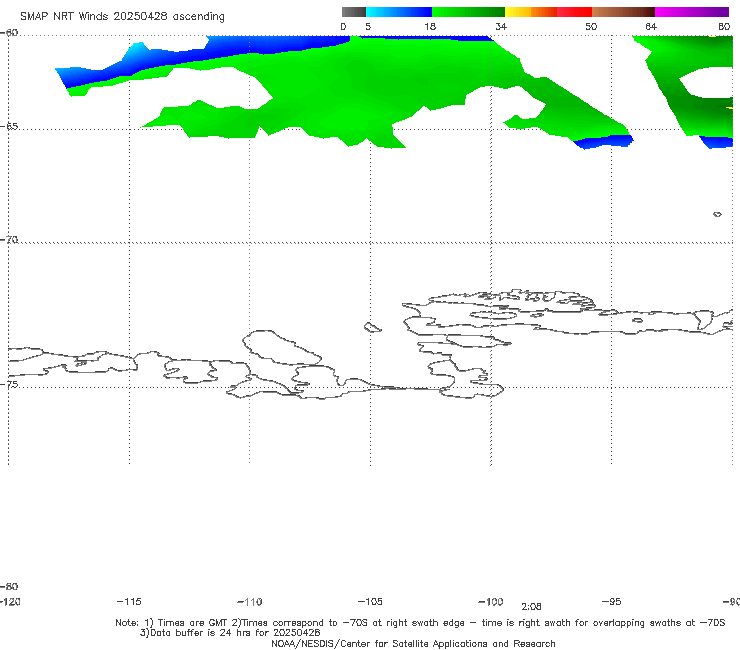
Task: Click the large oval island outline near -109
Action: pos(282,347)
